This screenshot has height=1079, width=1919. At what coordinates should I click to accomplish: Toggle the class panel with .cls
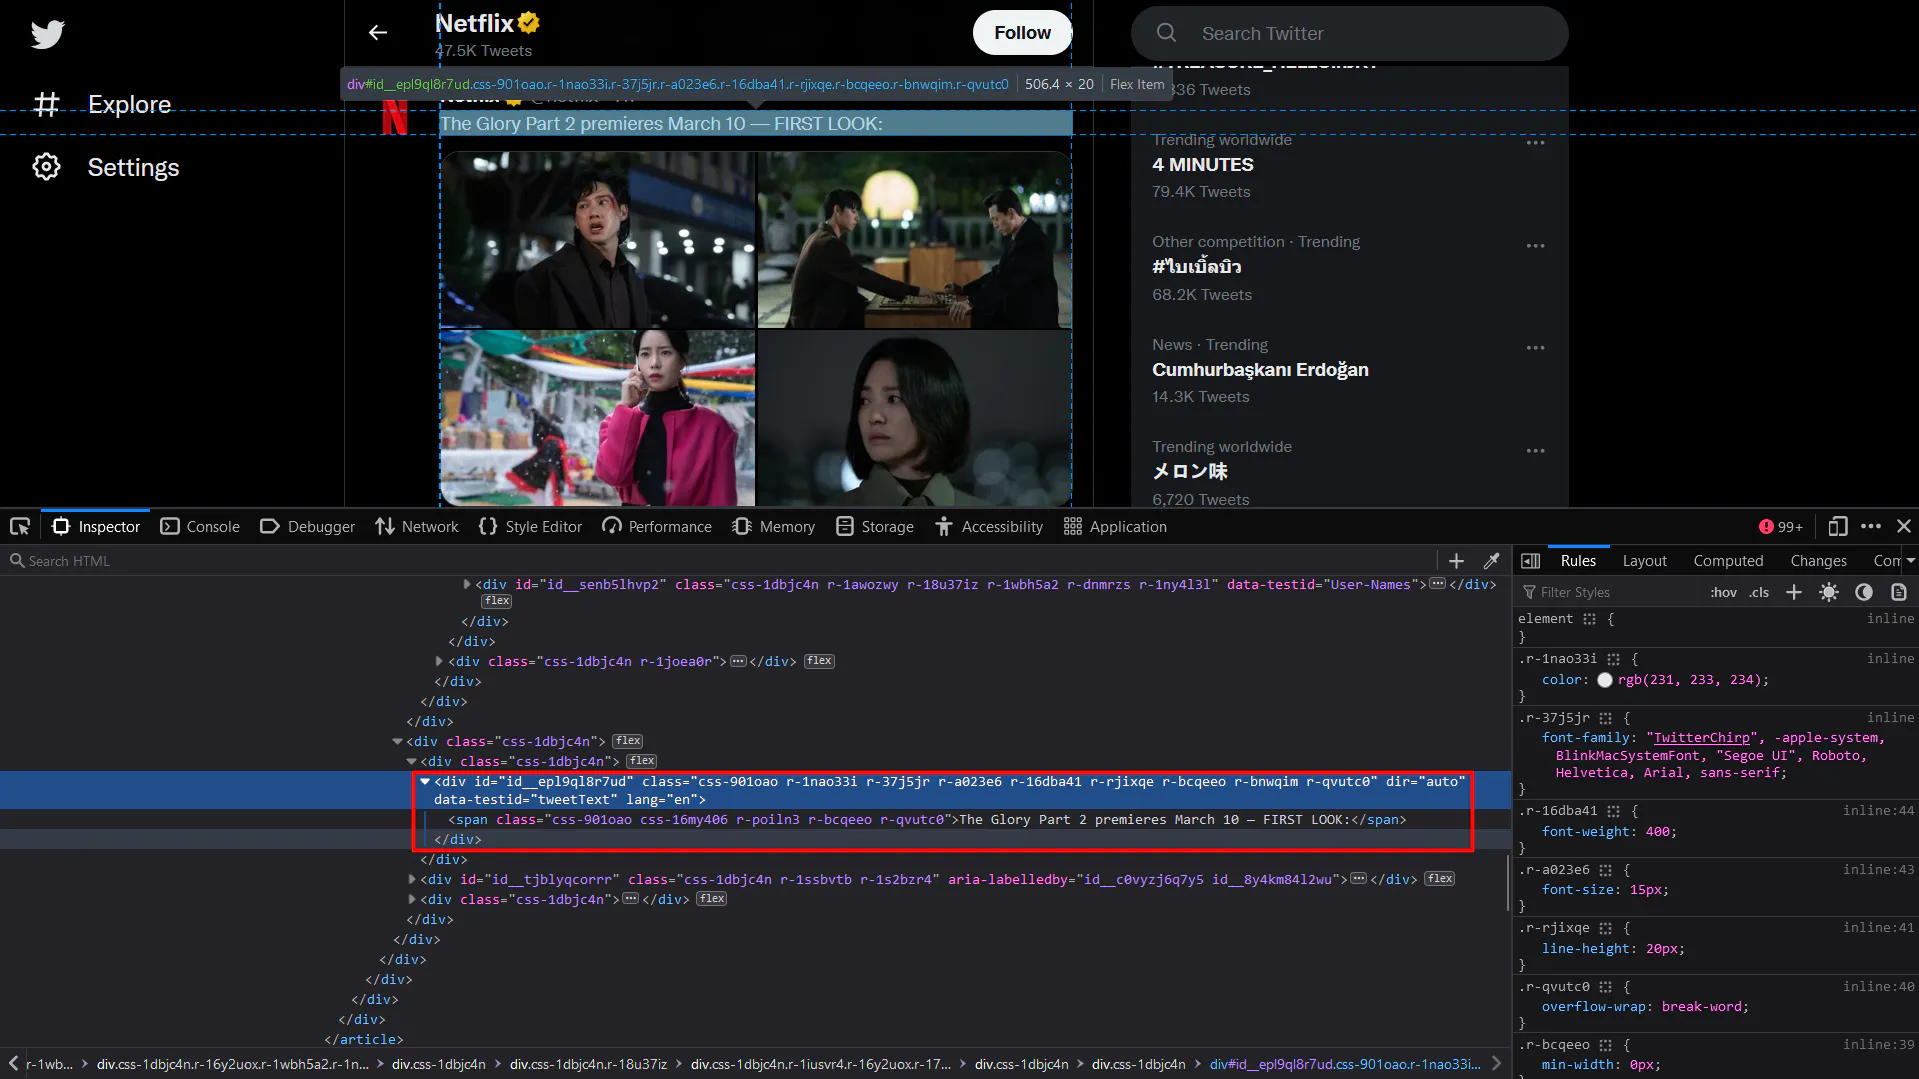(1758, 592)
